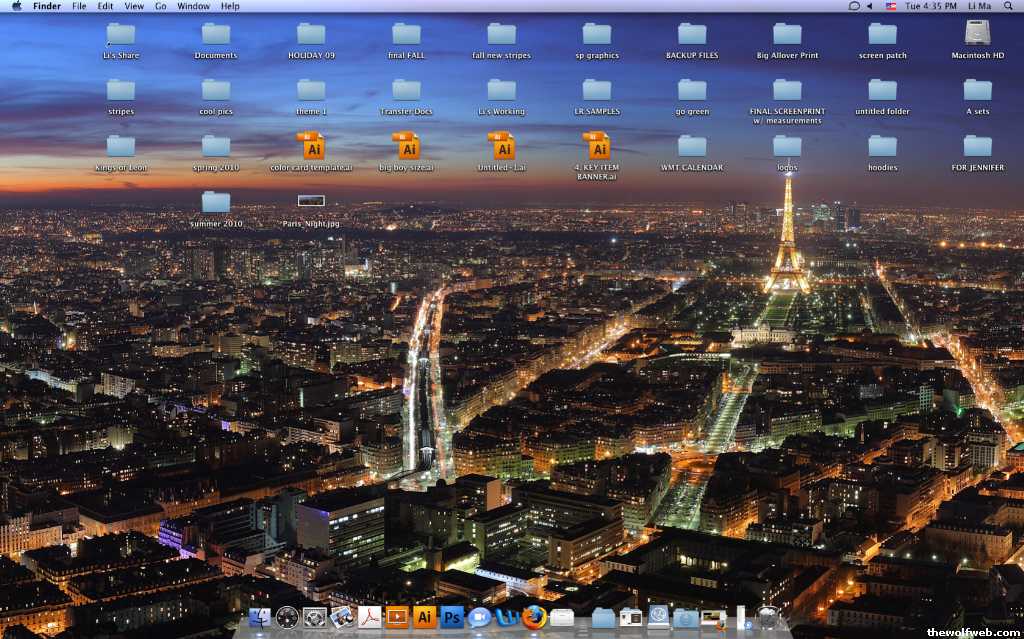1024x639 pixels.
Task: Select the big boy size.ai file
Action: click(x=406, y=146)
